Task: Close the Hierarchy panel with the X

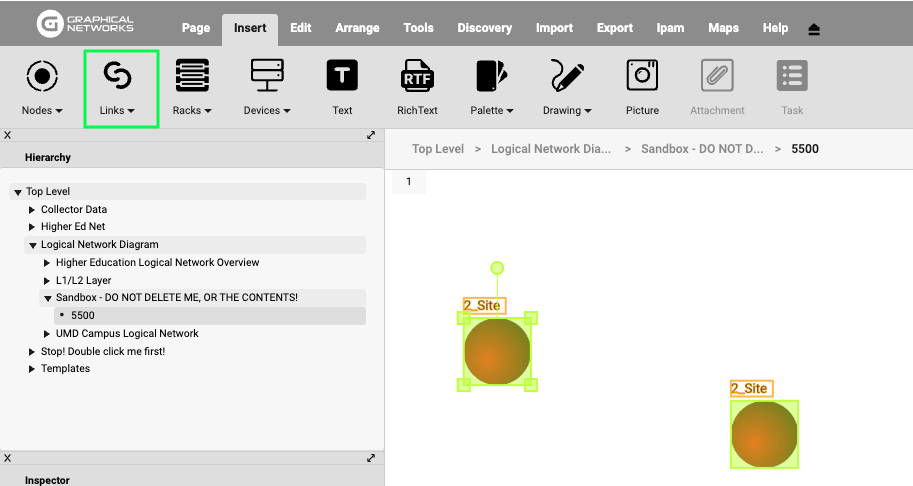Action: (x=7, y=134)
